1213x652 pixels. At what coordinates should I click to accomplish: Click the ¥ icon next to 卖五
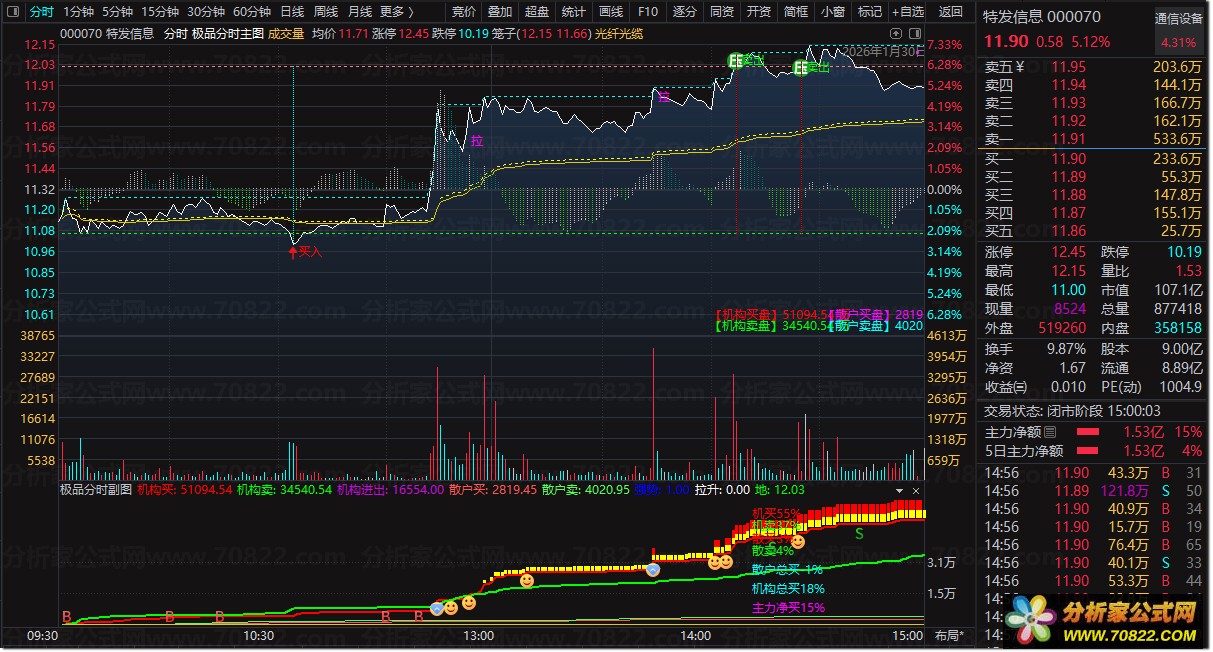tap(1019, 67)
